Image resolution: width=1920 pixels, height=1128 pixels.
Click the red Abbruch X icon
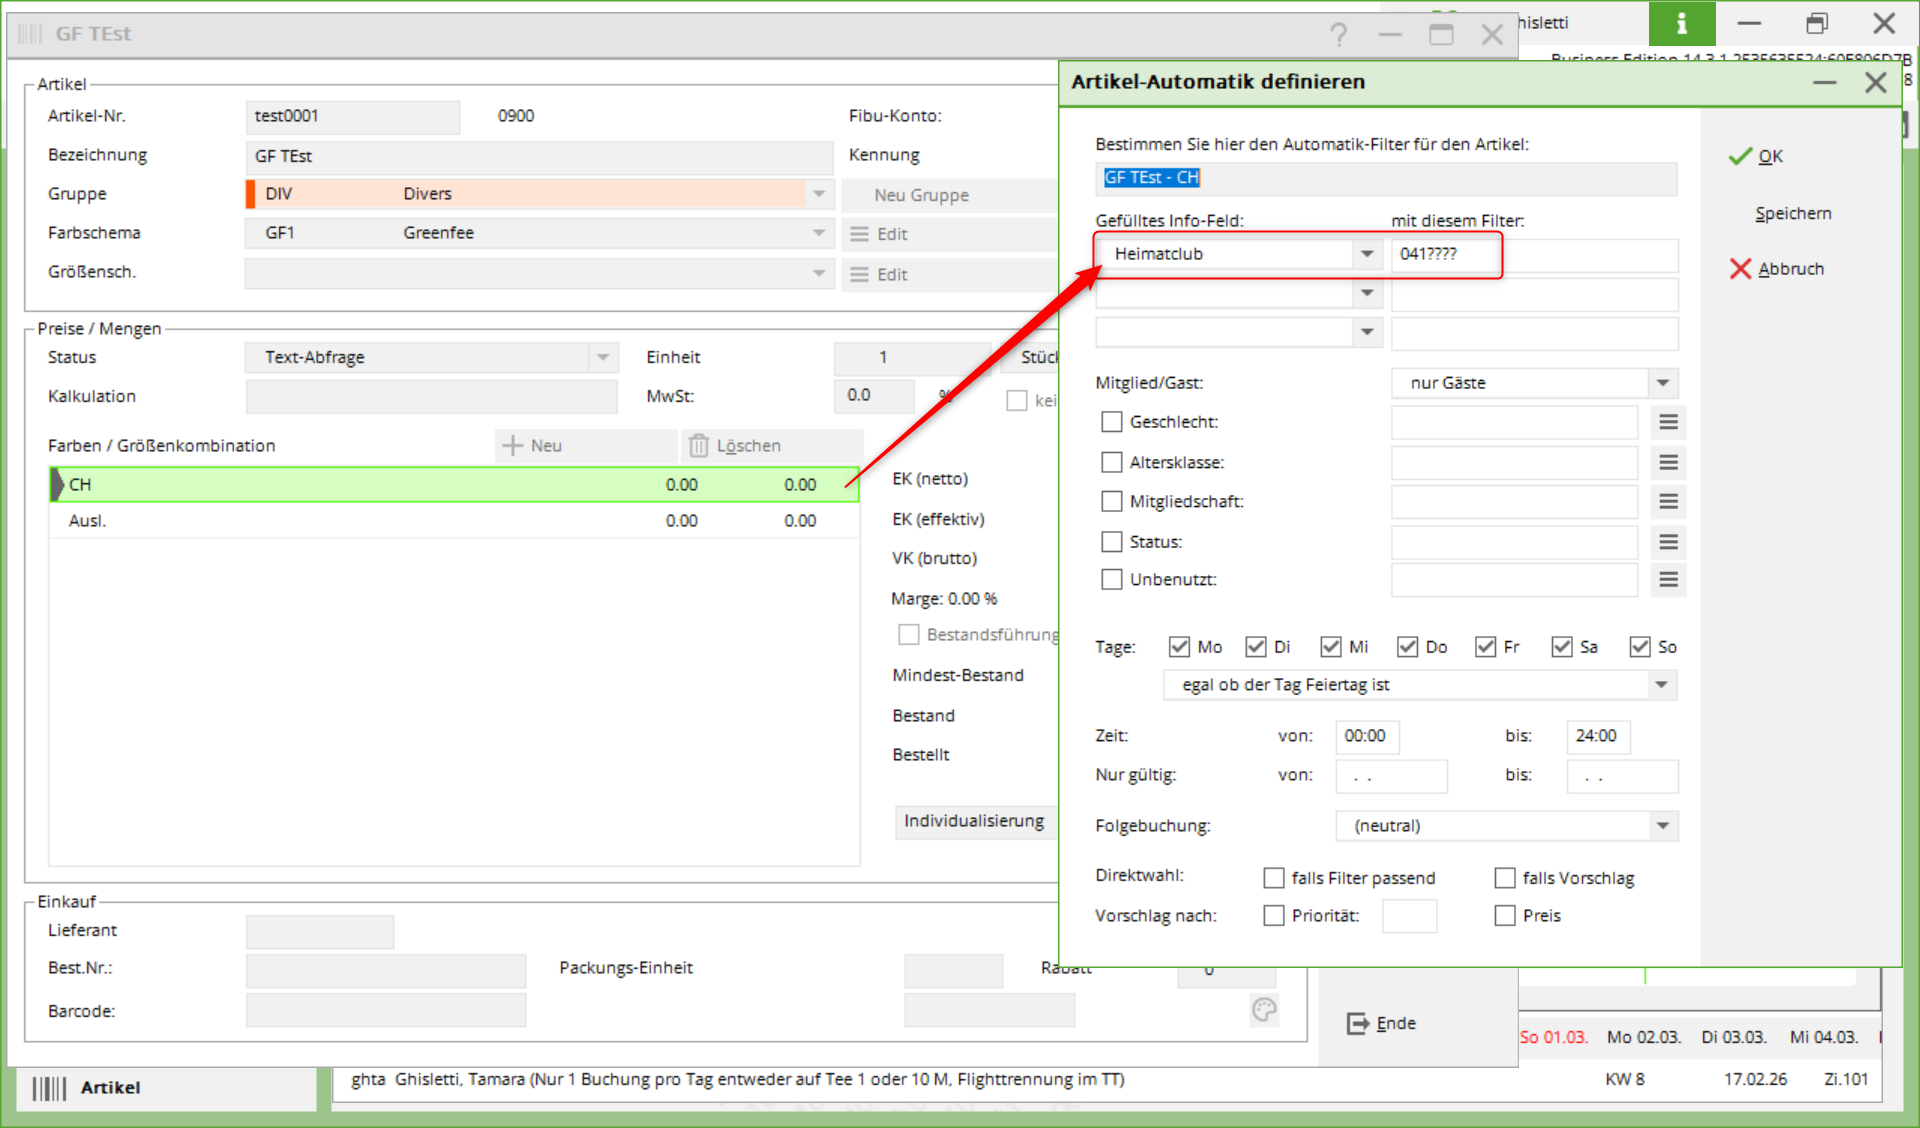coord(1740,269)
